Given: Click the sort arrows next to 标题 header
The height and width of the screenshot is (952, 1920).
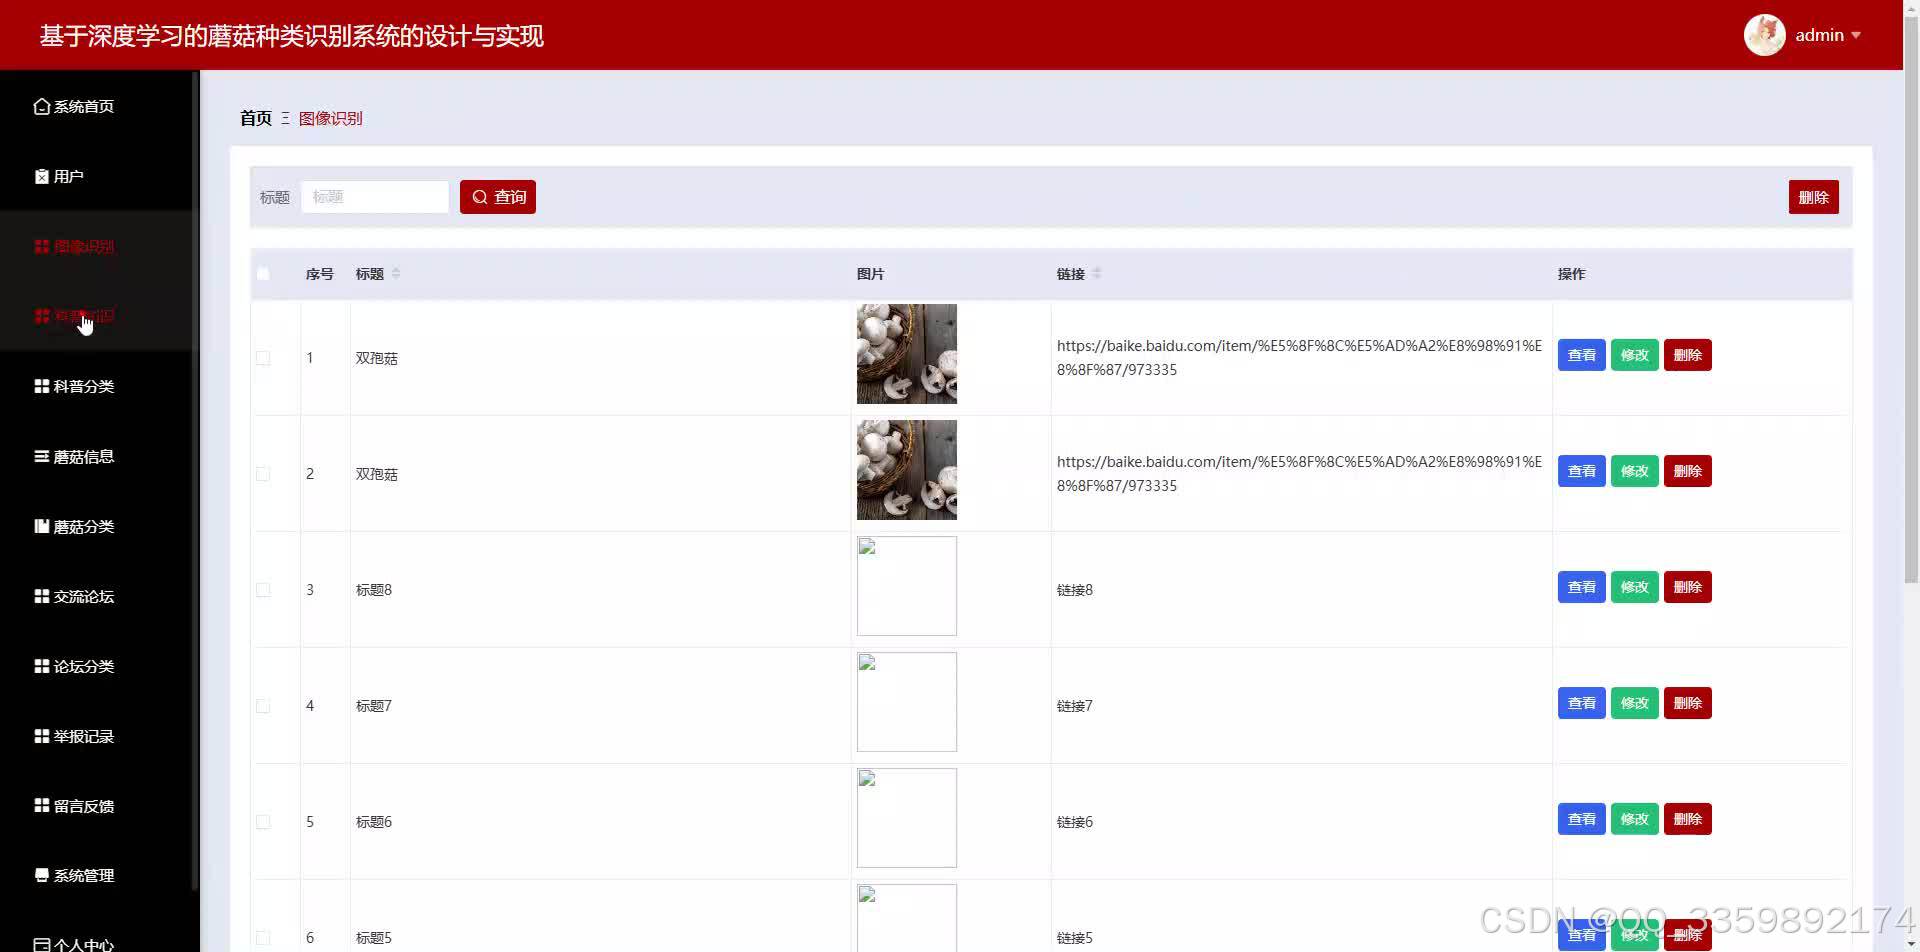Looking at the screenshot, I should pyautogui.click(x=396, y=273).
